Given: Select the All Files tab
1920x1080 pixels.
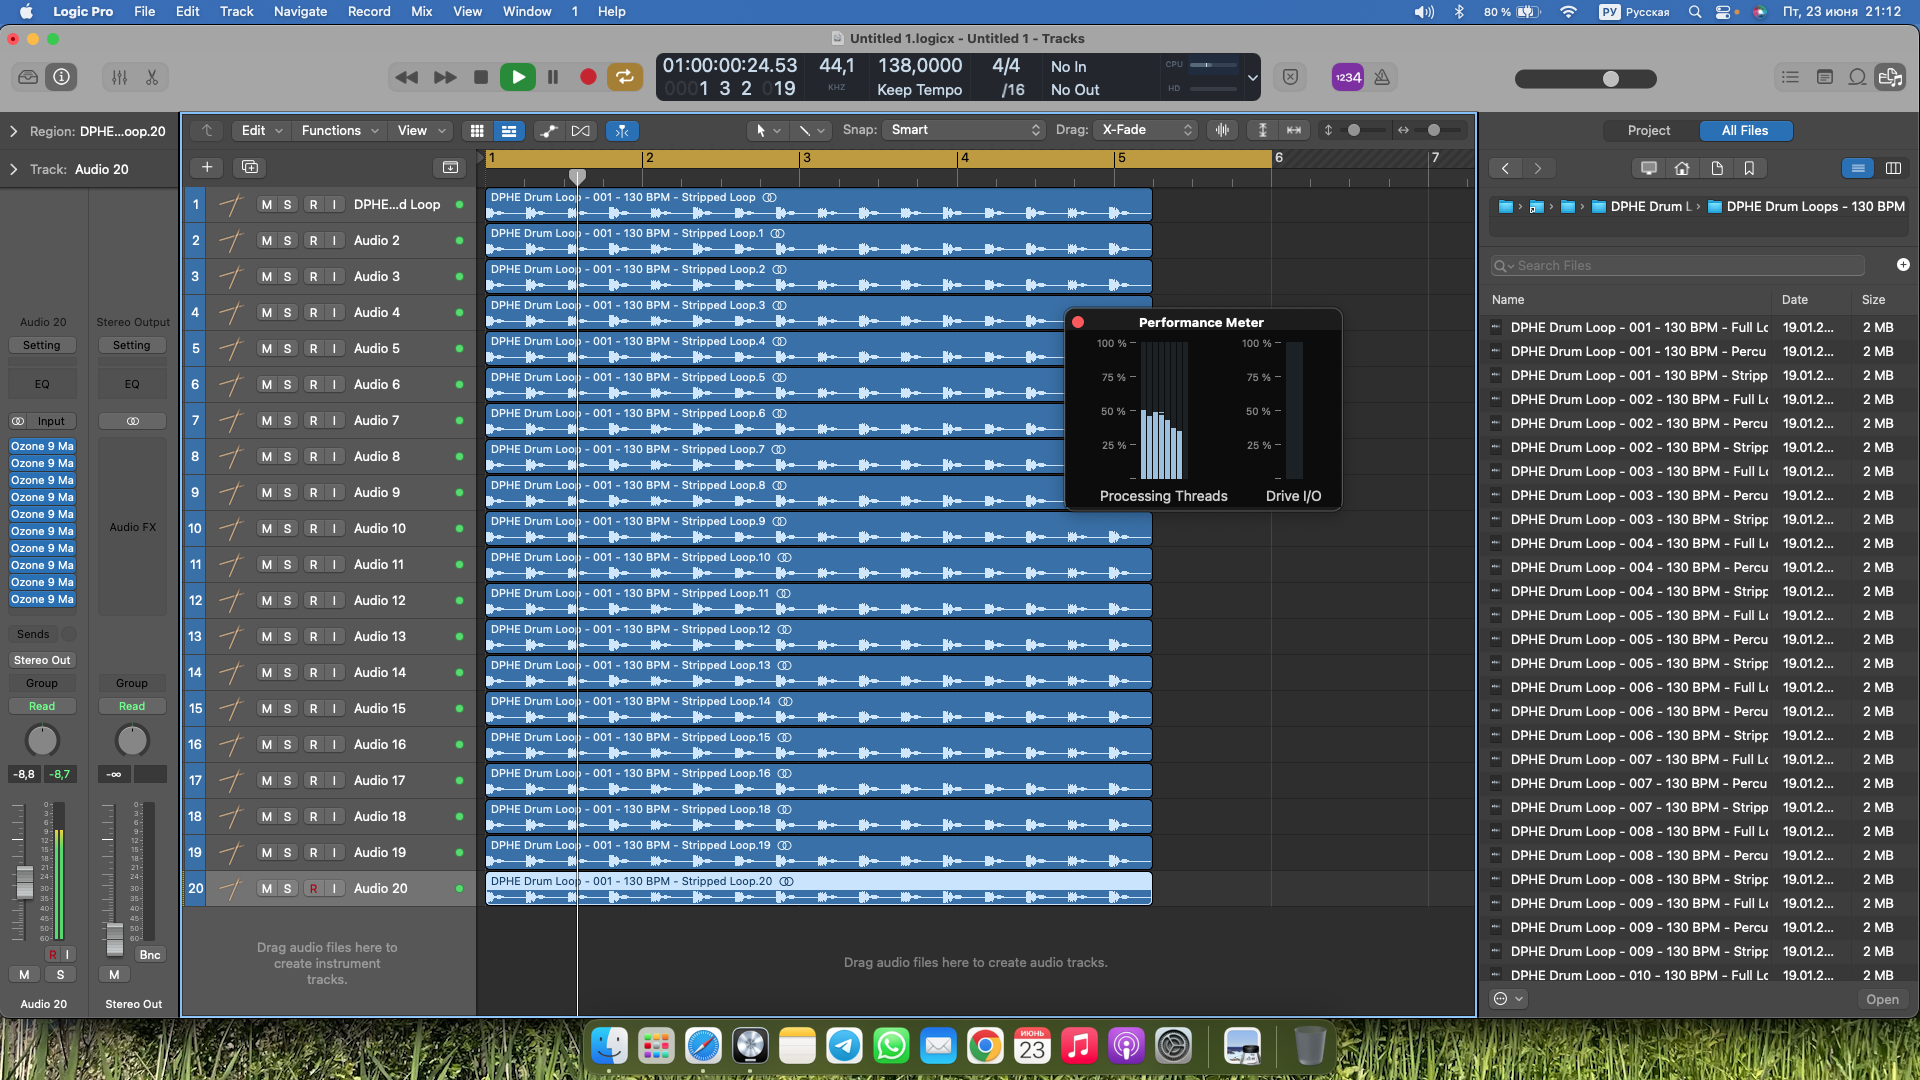Looking at the screenshot, I should click(1745, 131).
